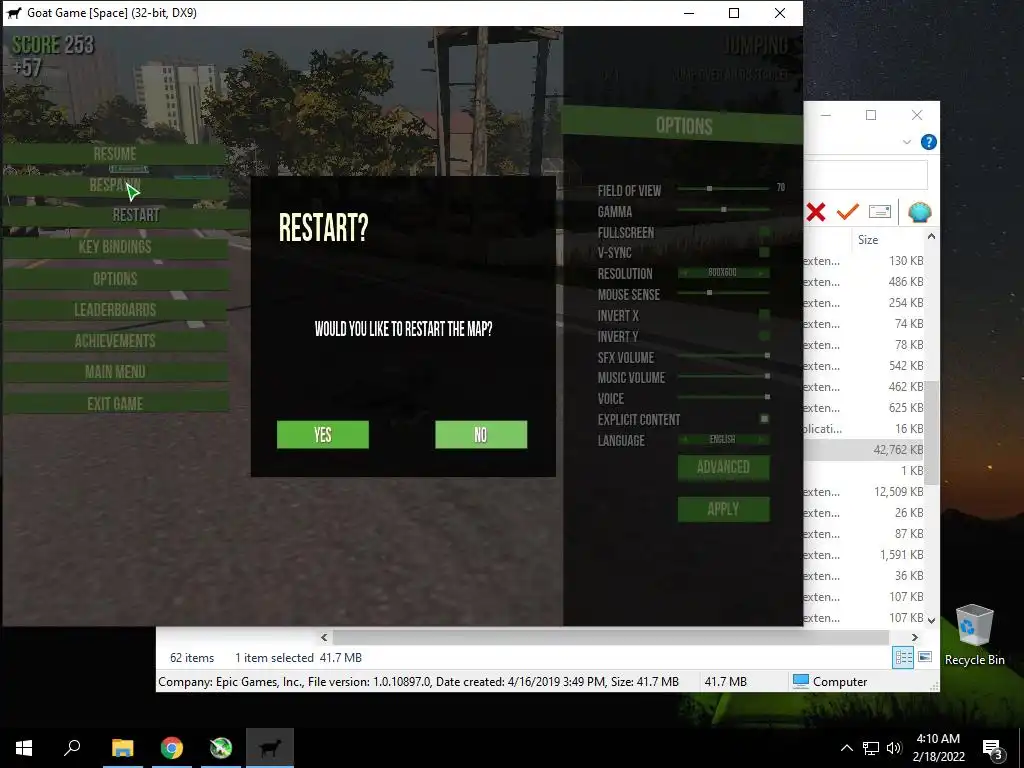The image size is (1024, 768).
Task: Click Explorer vertical scrollbar up arrow
Action: coord(932,236)
